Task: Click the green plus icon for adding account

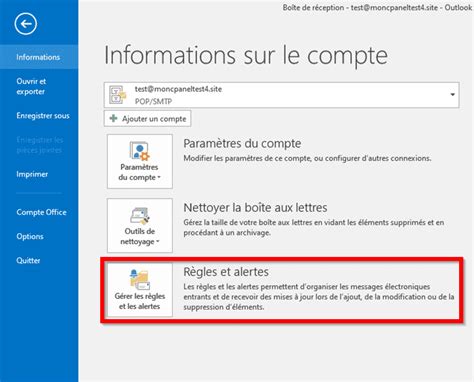Action: pos(113,118)
